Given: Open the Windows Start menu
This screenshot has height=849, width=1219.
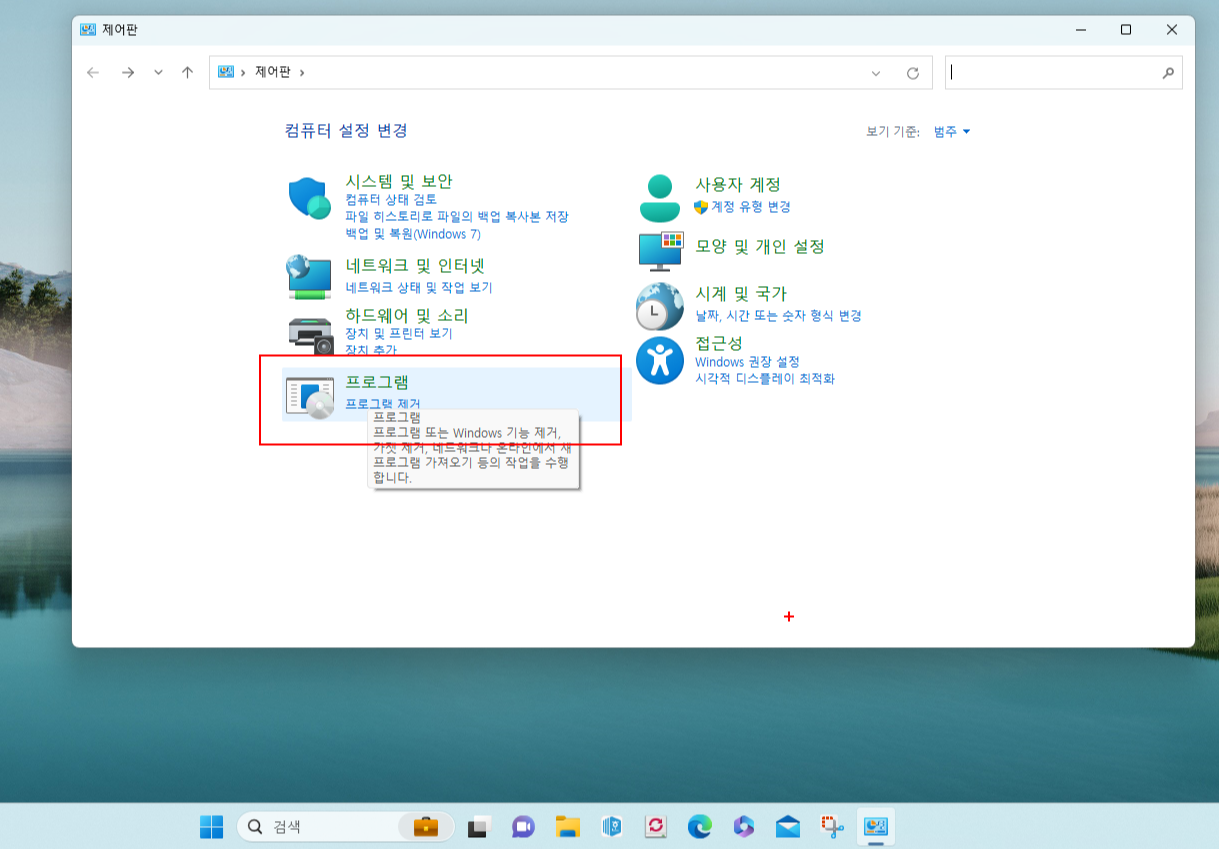Looking at the screenshot, I should (212, 827).
